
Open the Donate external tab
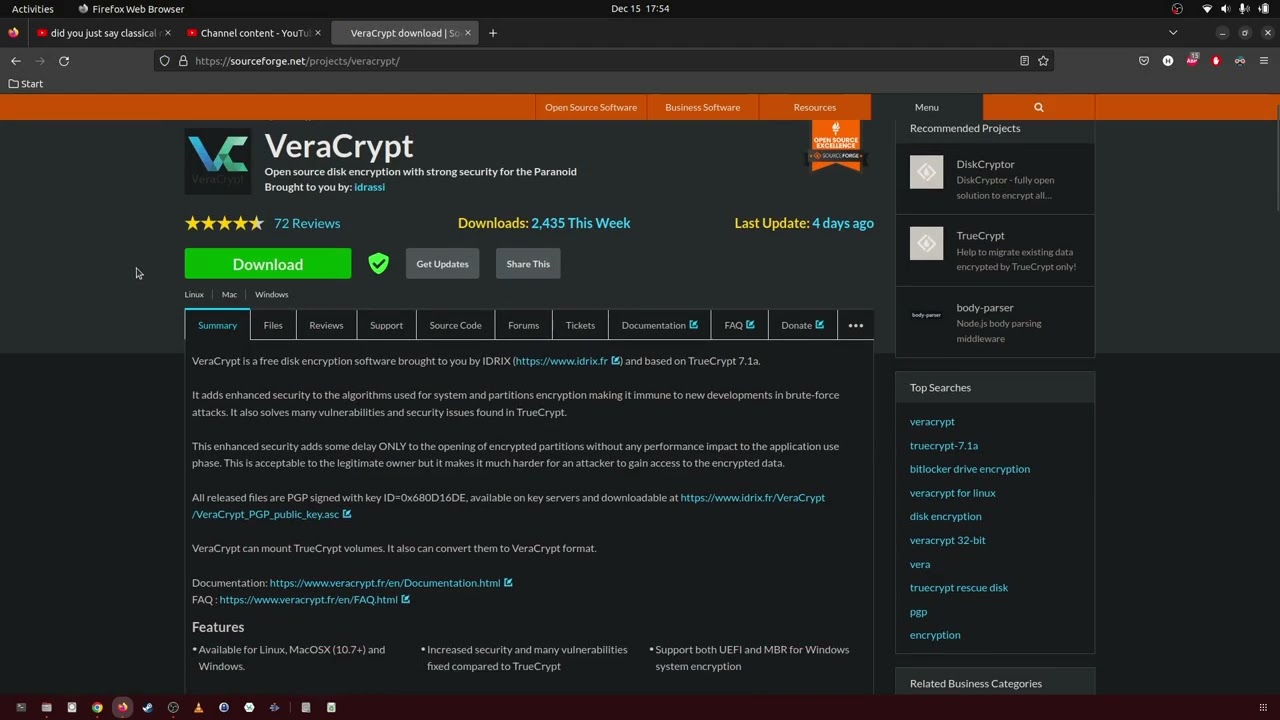(x=802, y=325)
